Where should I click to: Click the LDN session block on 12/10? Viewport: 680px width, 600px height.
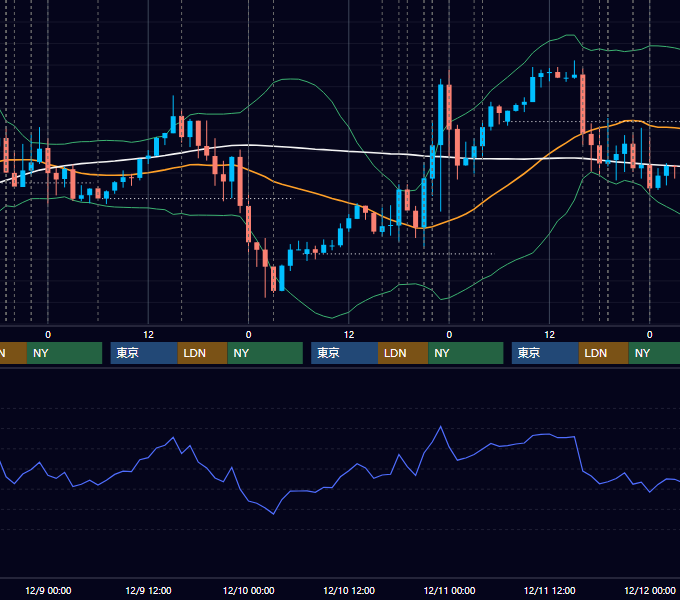point(403,353)
